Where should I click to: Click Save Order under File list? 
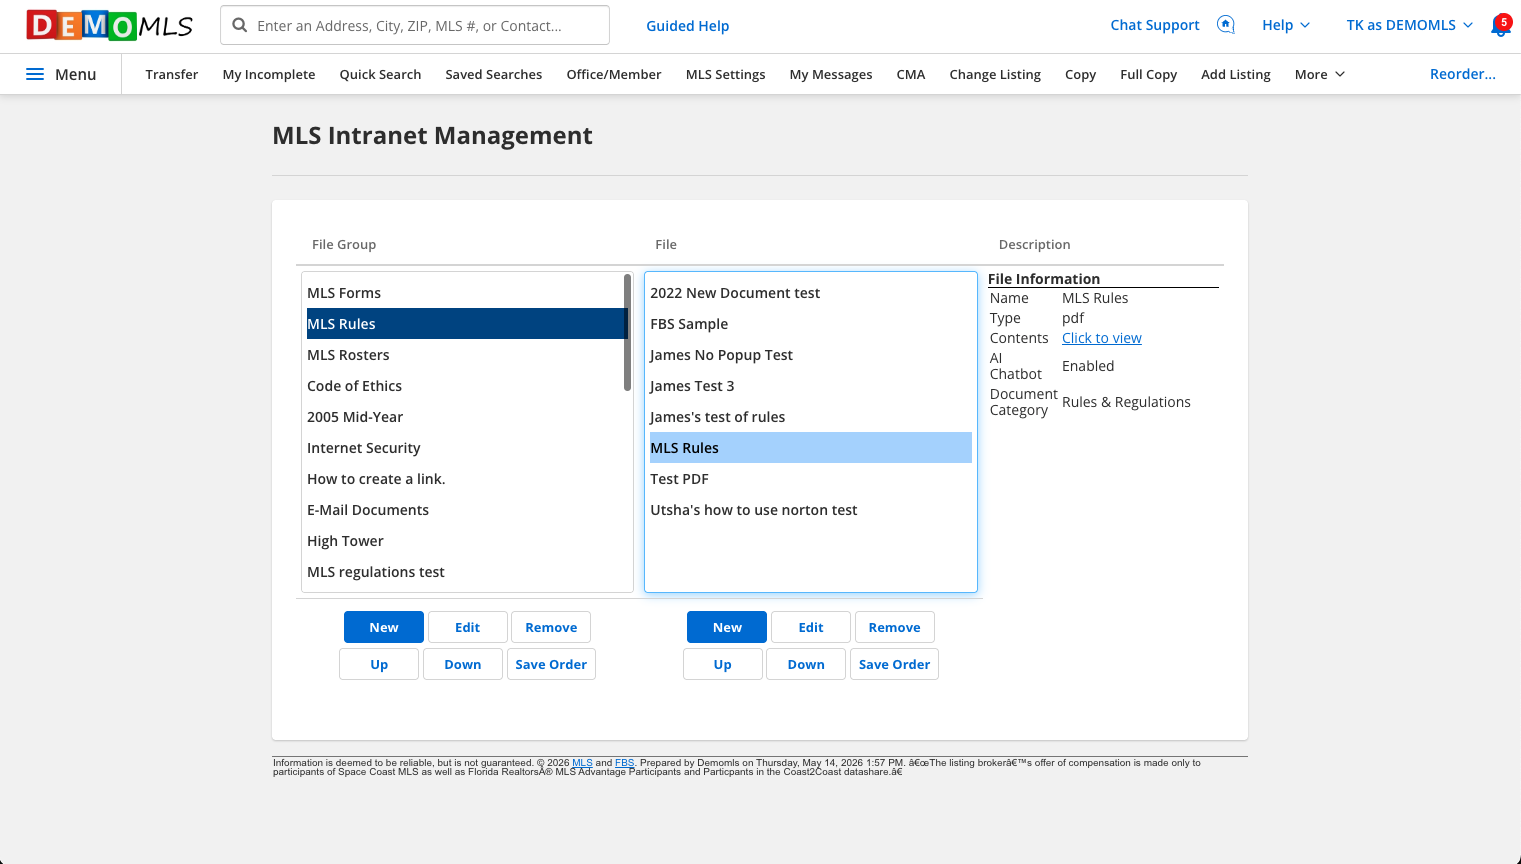pyautogui.click(x=894, y=664)
